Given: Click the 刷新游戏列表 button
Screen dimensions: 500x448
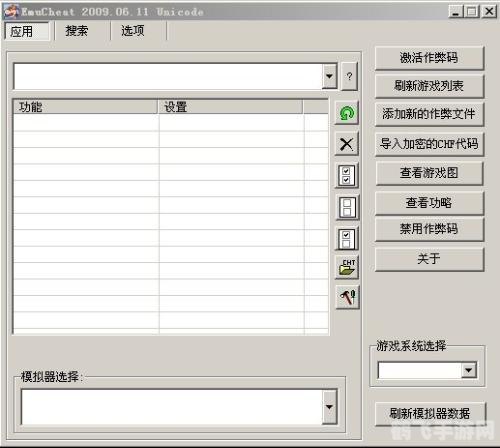Looking at the screenshot, I should pos(429,86).
